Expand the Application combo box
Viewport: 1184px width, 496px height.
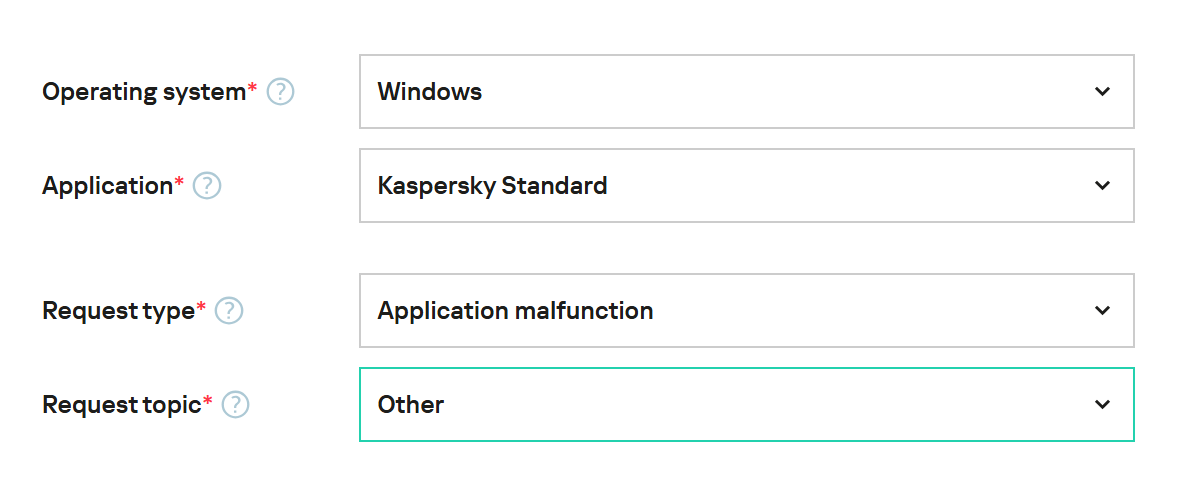[746, 185]
